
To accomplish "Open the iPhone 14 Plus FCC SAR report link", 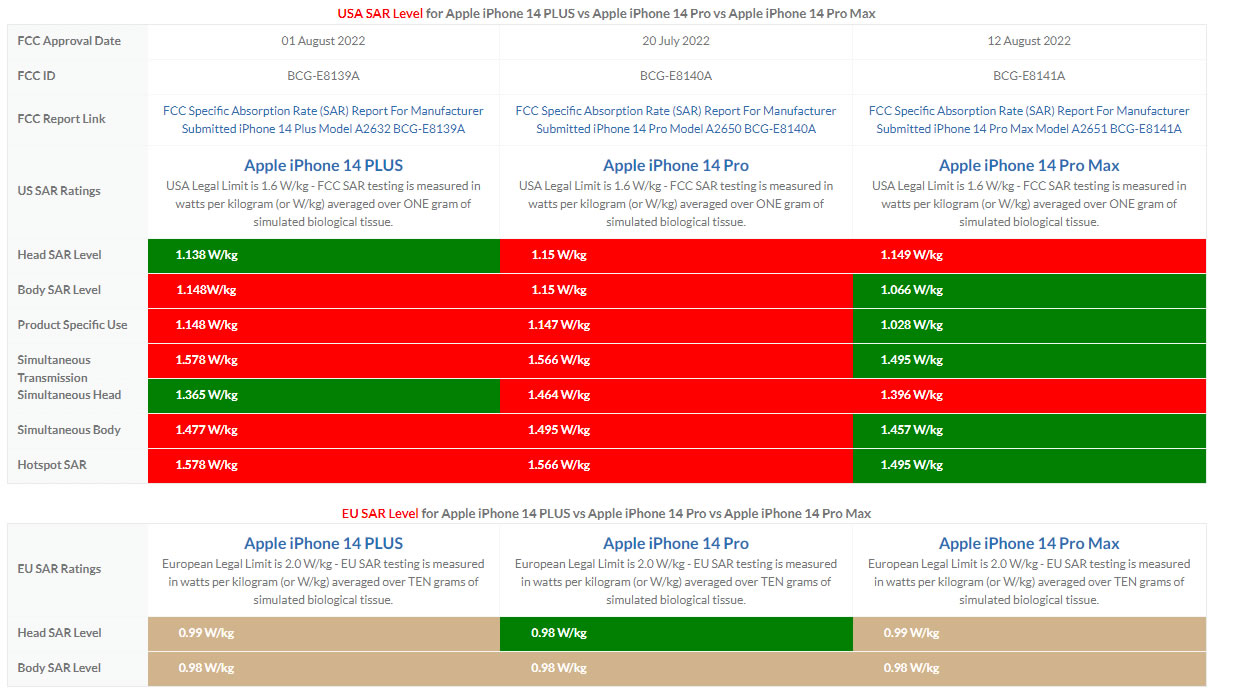I will pos(323,120).
